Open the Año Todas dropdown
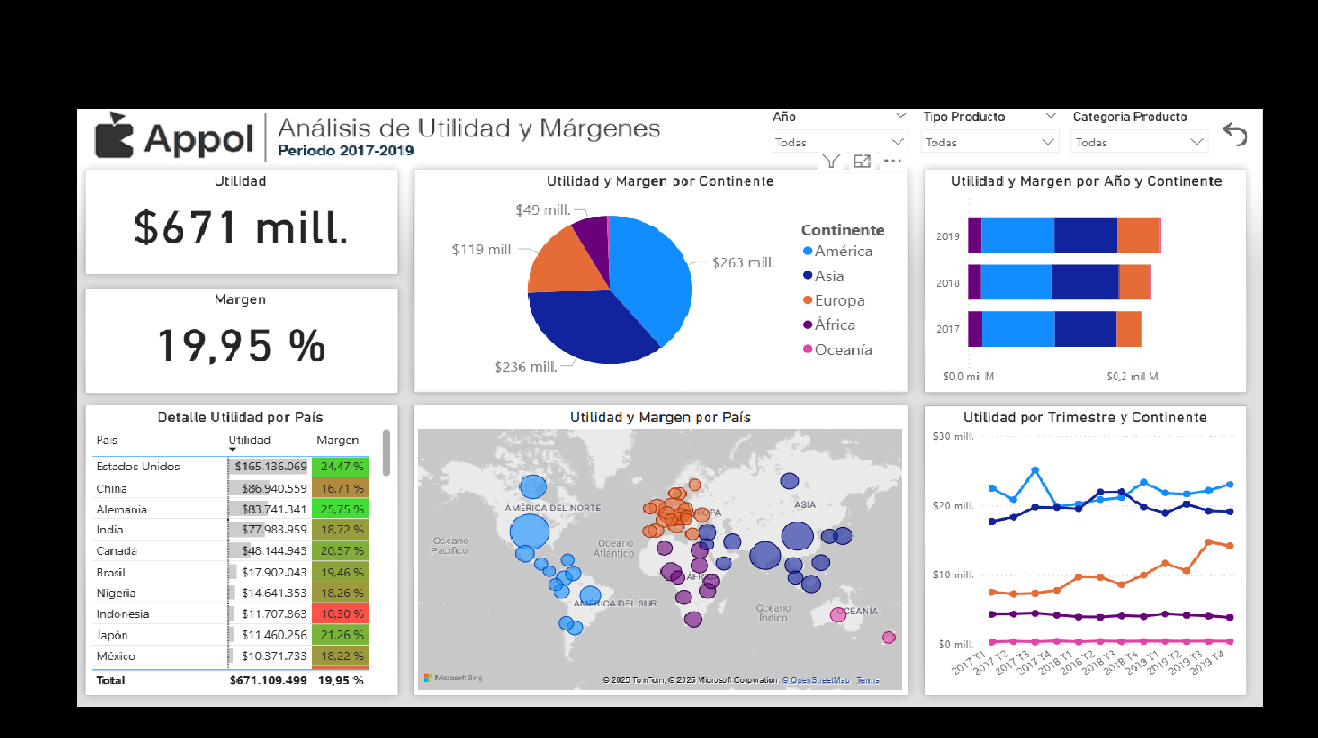 coord(838,142)
